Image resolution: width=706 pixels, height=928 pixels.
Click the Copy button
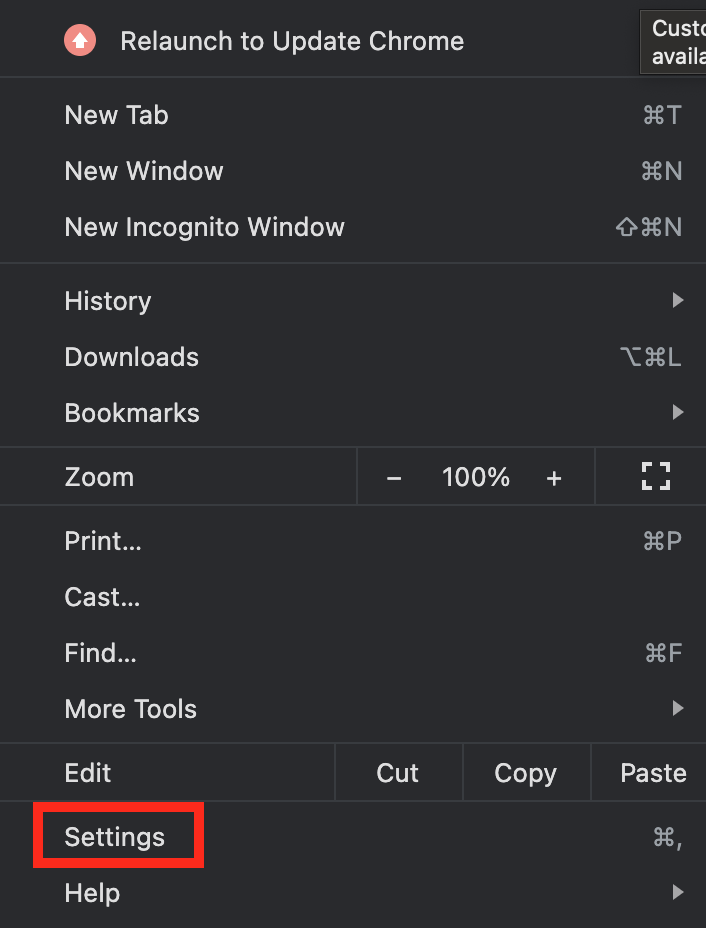click(x=525, y=772)
